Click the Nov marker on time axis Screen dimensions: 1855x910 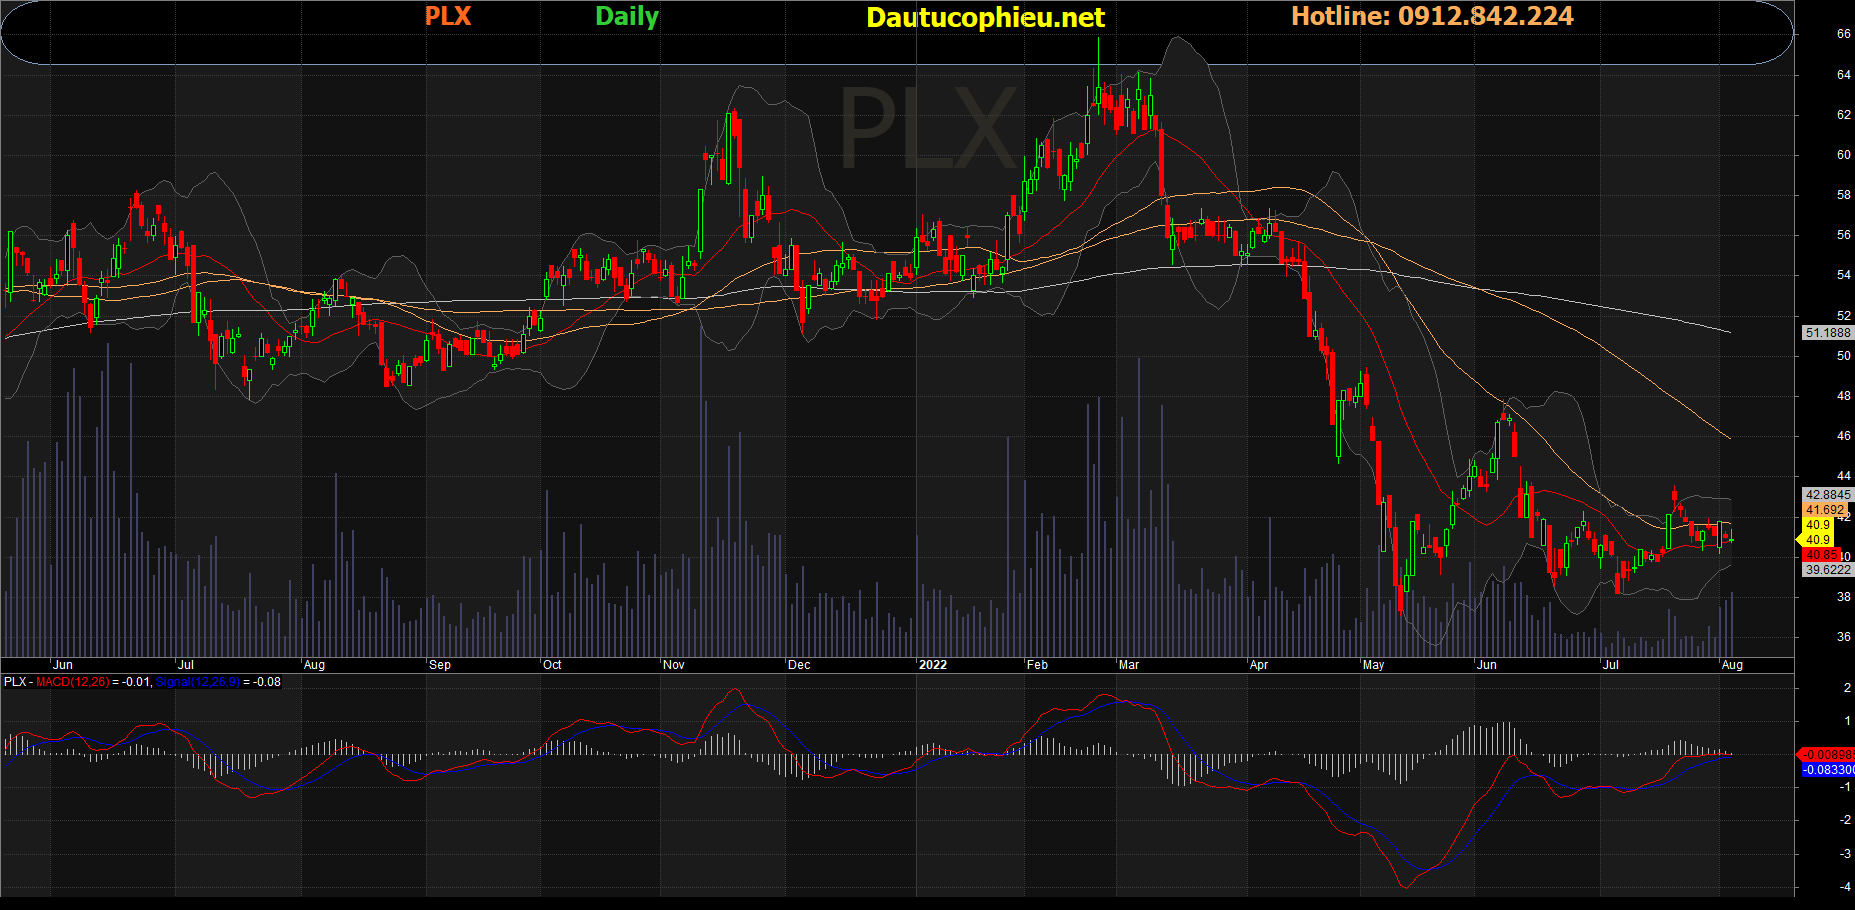pyautogui.click(x=673, y=665)
